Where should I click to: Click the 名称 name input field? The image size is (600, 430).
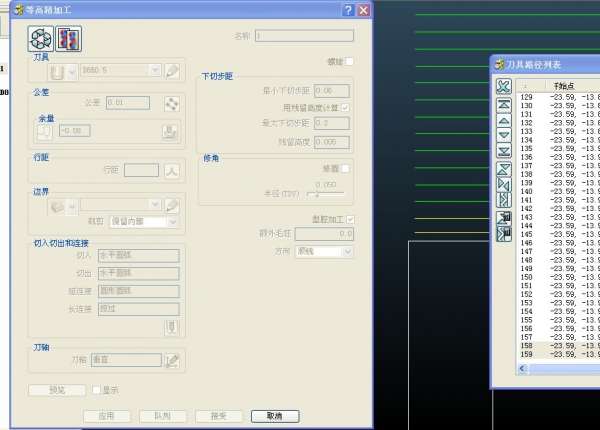(x=304, y=36)
